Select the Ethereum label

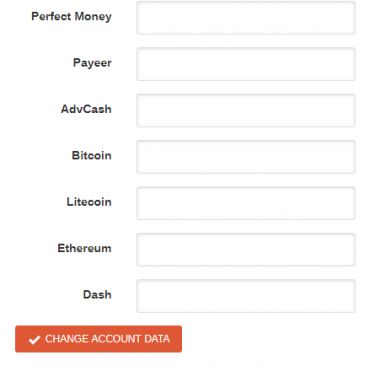pyautogui.click(x=84, y=248)
